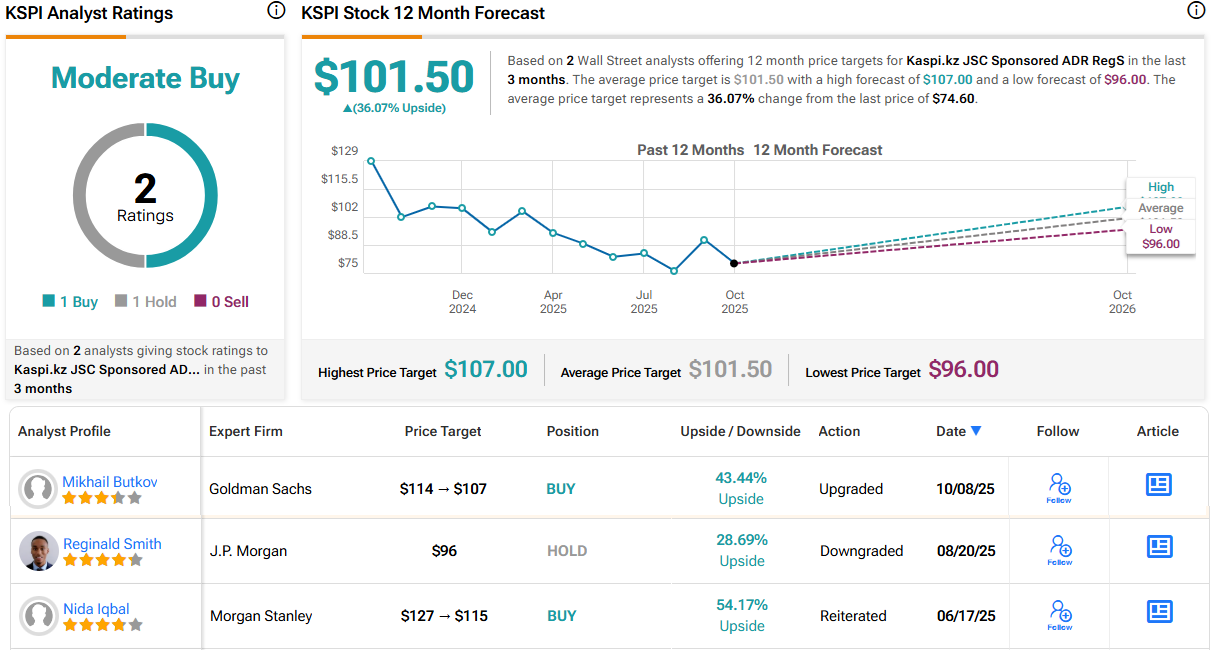Follow analyst Reginald Smith
1211x650 pixels.
click(x=1060, y=549)
